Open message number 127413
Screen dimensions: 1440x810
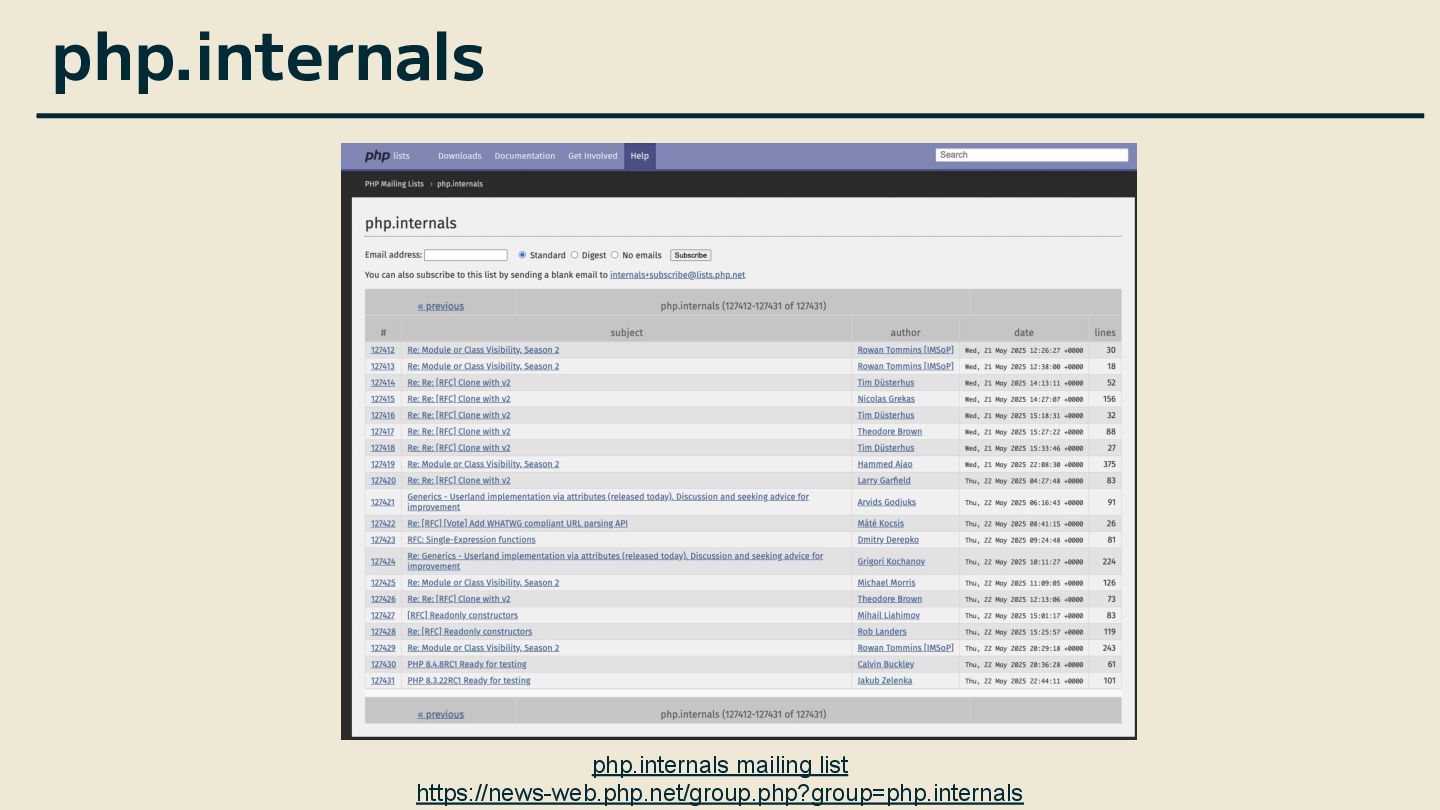382,366
